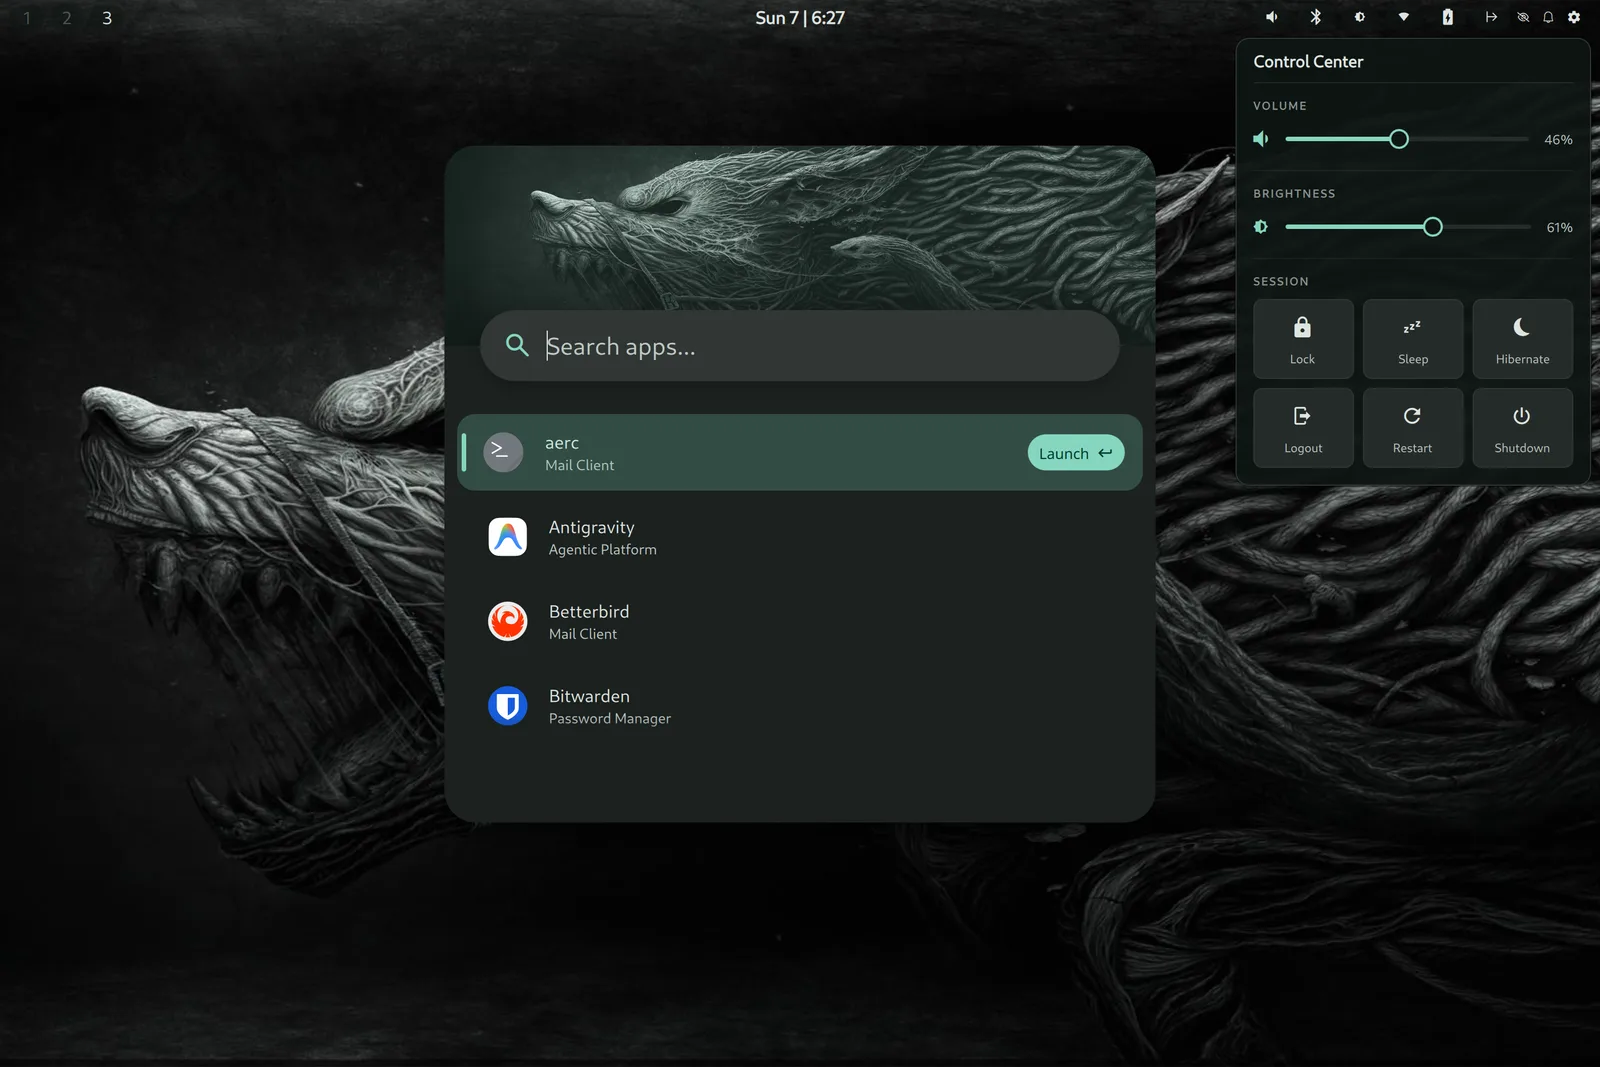Click brightness sun icon in Control Center
The height and width of the screenshot is (1067, 1600).
point(1261,227)
